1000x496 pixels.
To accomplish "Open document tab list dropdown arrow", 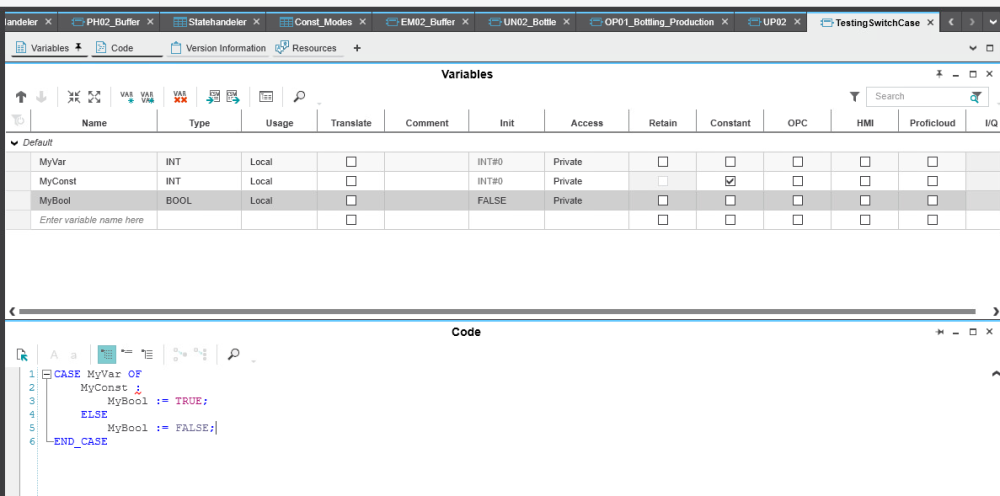I will [x=991, y=22].
